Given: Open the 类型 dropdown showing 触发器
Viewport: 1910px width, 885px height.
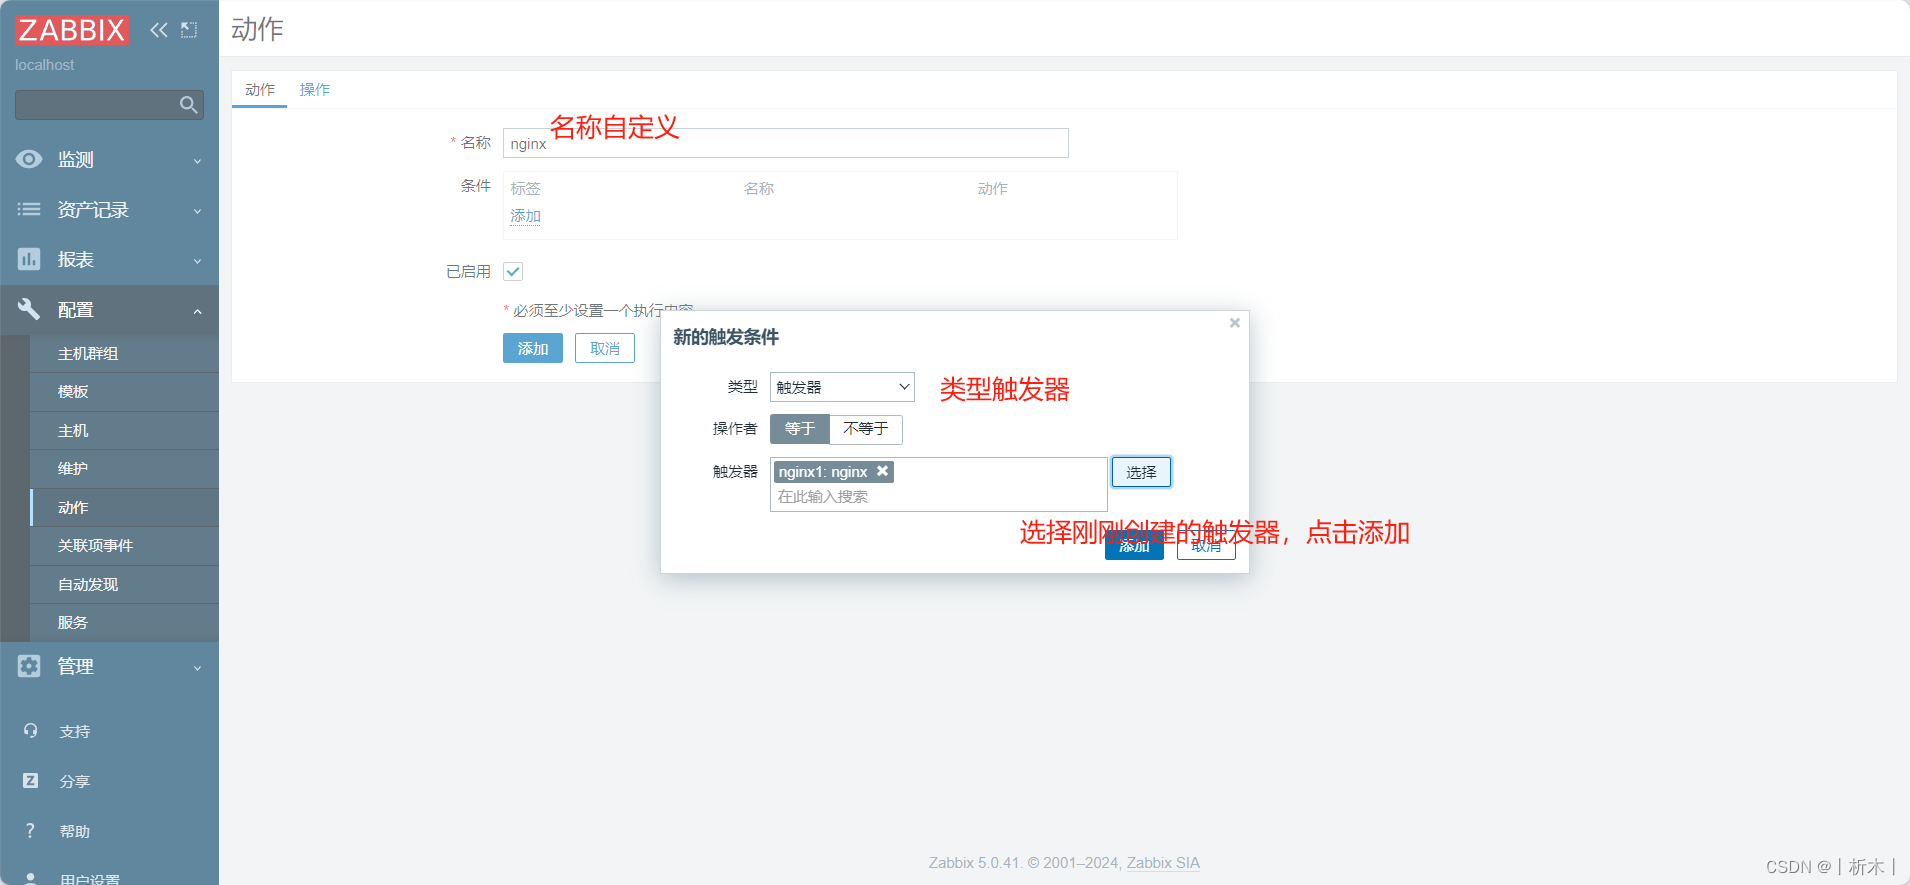Looking at the screenshot, I should coord(842,387).
